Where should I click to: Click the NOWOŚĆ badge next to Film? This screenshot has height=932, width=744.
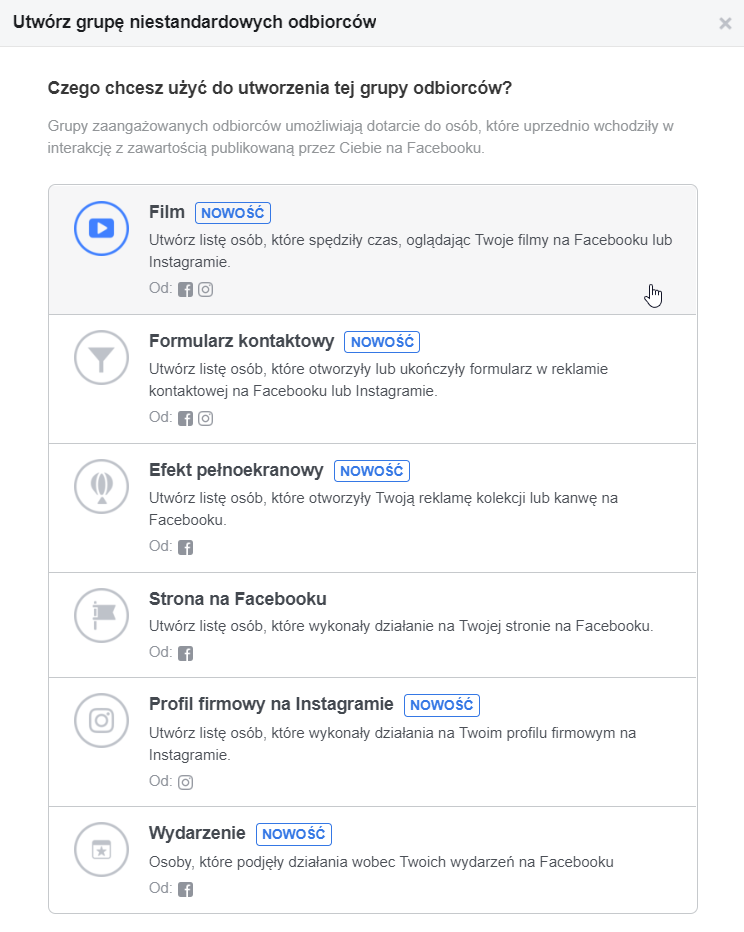[233, 213]
